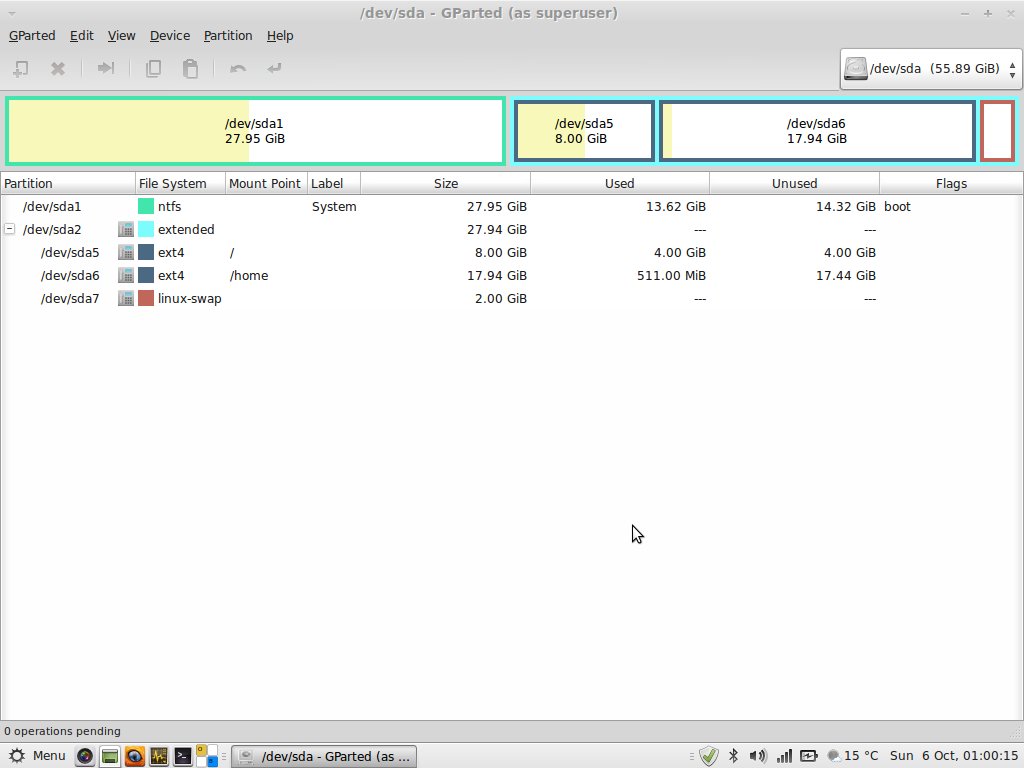This screenshot has height=768, width=1024.
Task: Click the Unused column header
Action: click(x=794, y=184)
